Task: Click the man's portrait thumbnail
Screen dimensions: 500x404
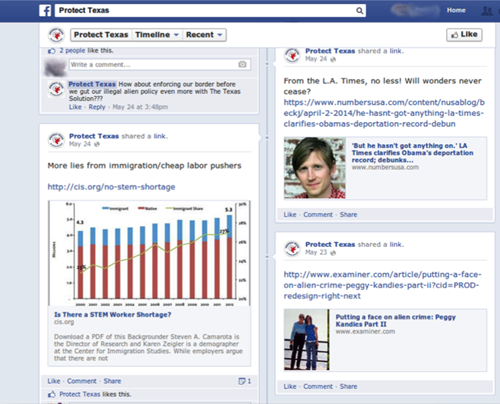Action: [x=315, y=168]
